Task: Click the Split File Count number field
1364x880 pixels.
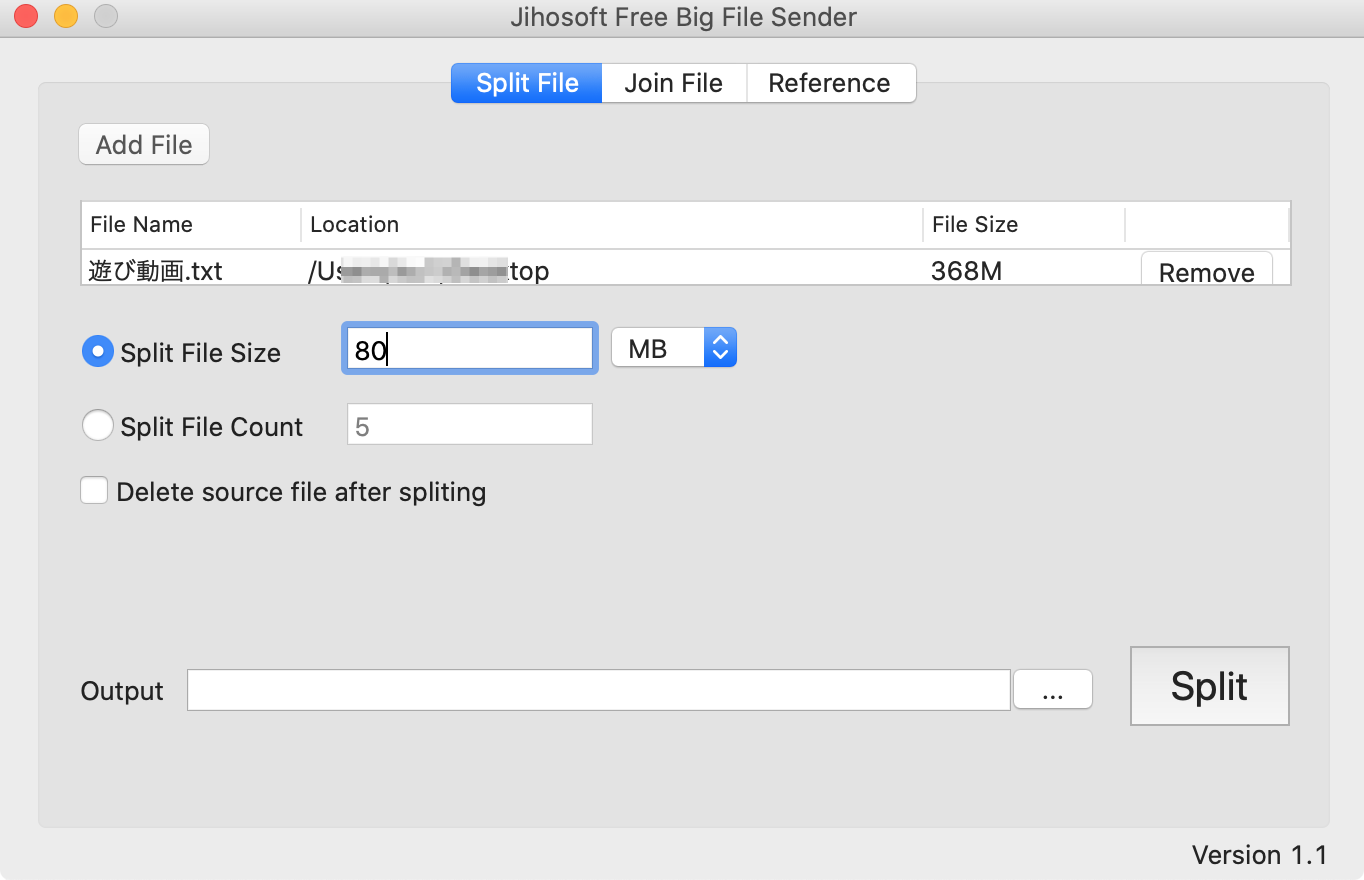Action: [x=470, y=425]
